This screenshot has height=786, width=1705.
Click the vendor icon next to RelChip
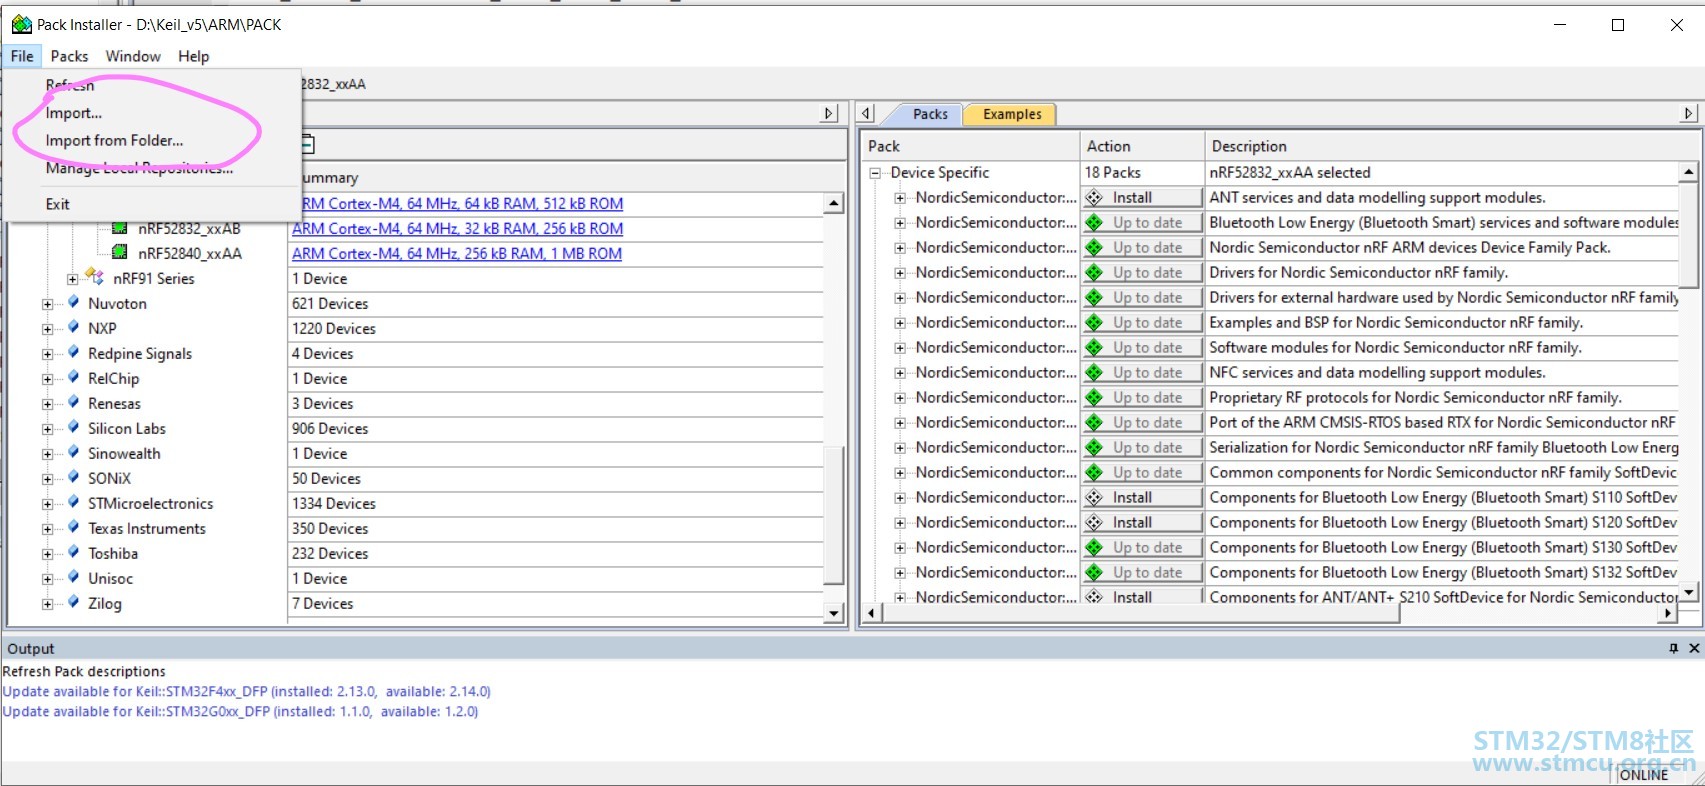(72, 377)
